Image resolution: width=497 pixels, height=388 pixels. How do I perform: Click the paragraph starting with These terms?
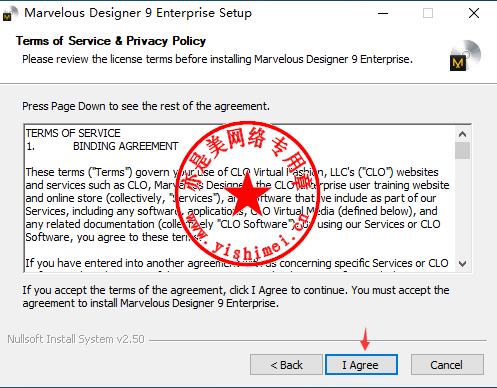(x=237, y=204)
